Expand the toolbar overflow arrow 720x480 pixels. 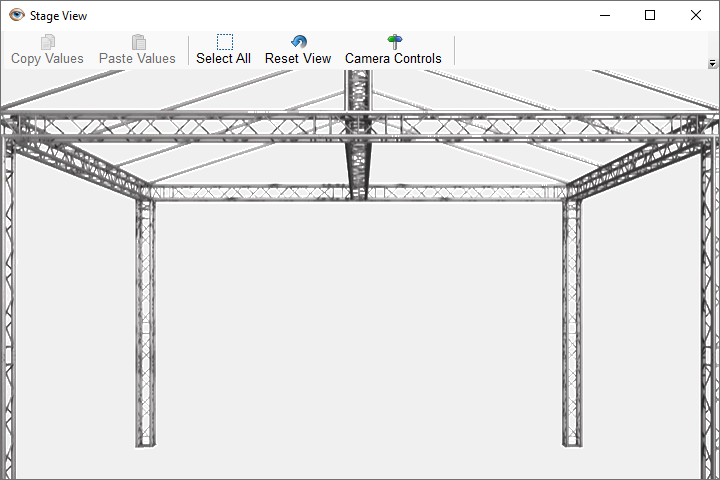click(711, 63)
